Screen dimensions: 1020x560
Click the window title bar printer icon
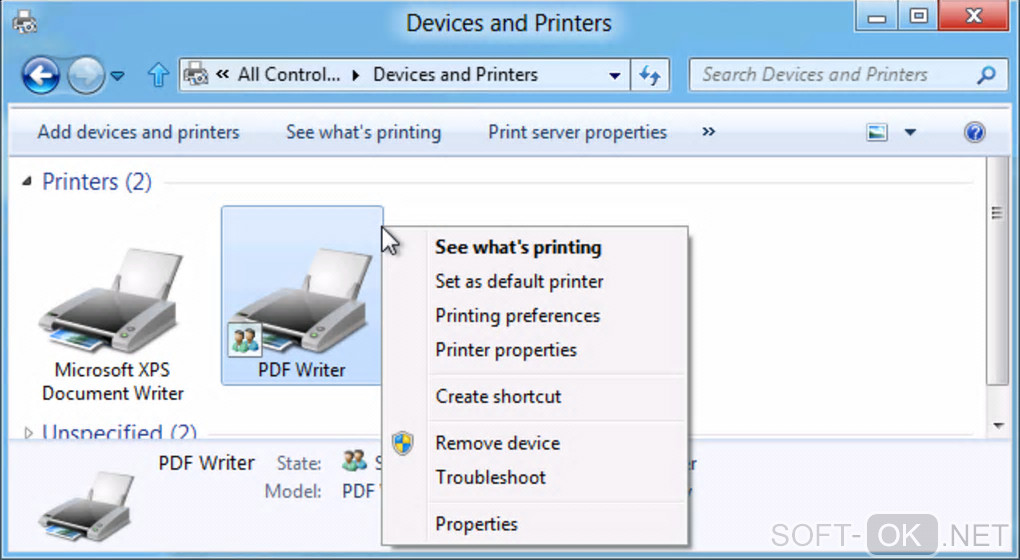[x=24, y=21]
